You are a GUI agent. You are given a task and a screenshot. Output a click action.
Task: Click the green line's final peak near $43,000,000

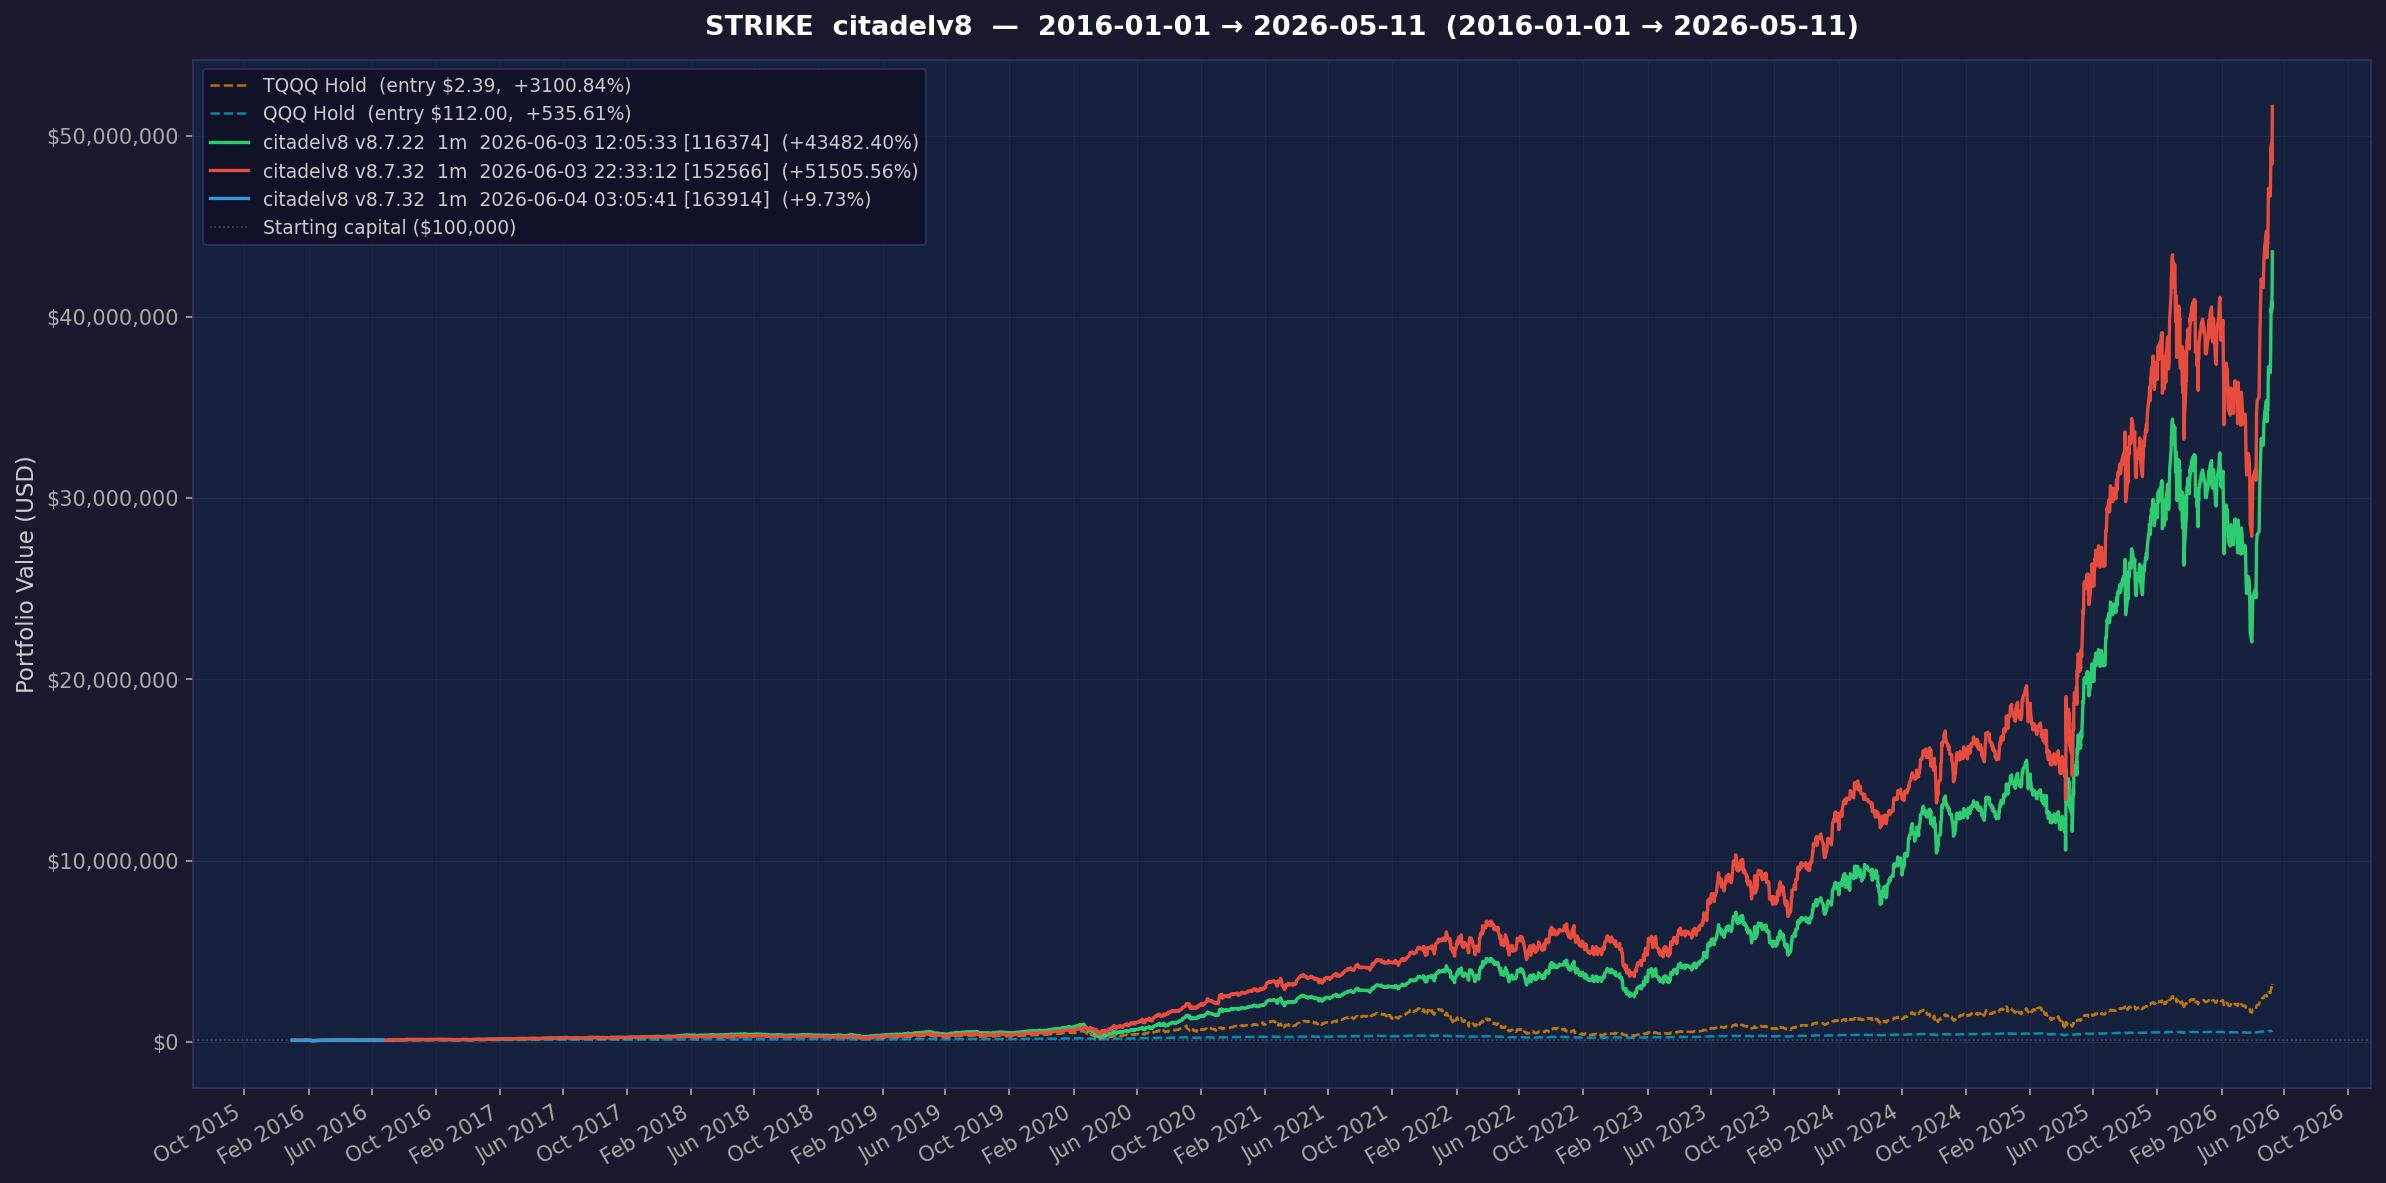(2272, 254)
